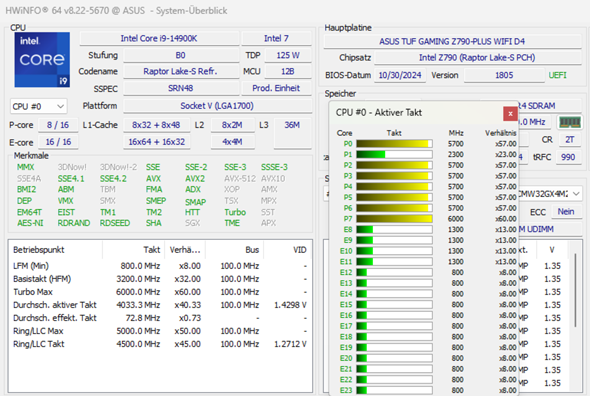This screenshot has height=396, width=590.
Task: Click the Intel Core i9-14900K name field
Action: (159, 38)
